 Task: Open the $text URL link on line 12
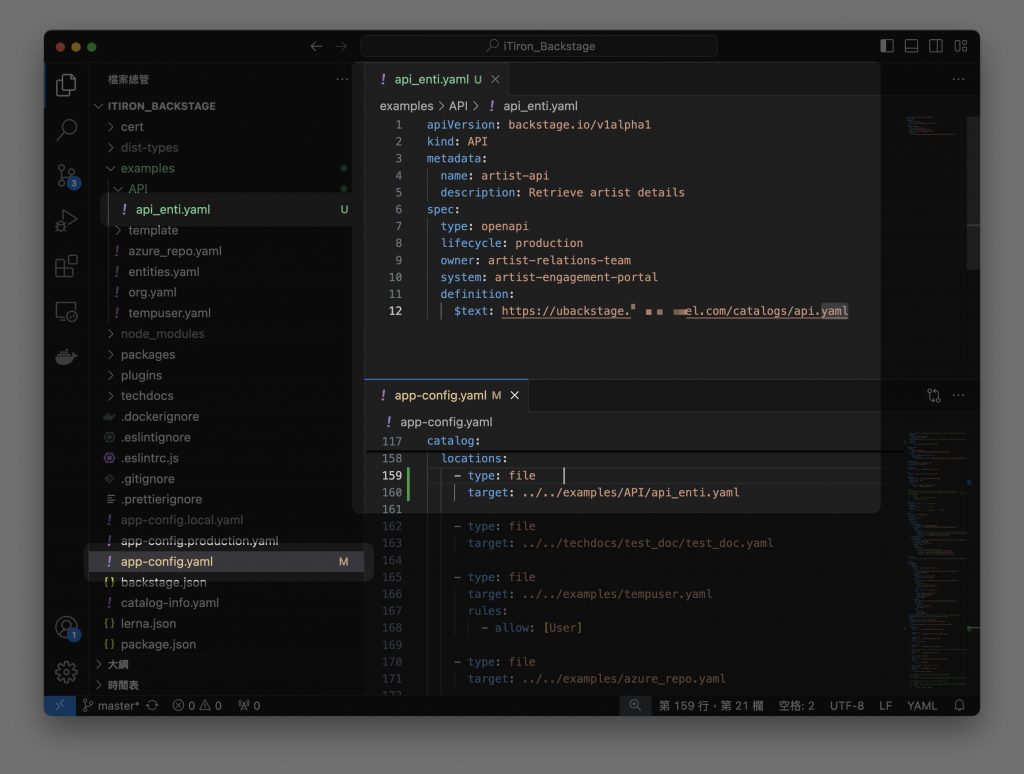[x=675, y=311]
